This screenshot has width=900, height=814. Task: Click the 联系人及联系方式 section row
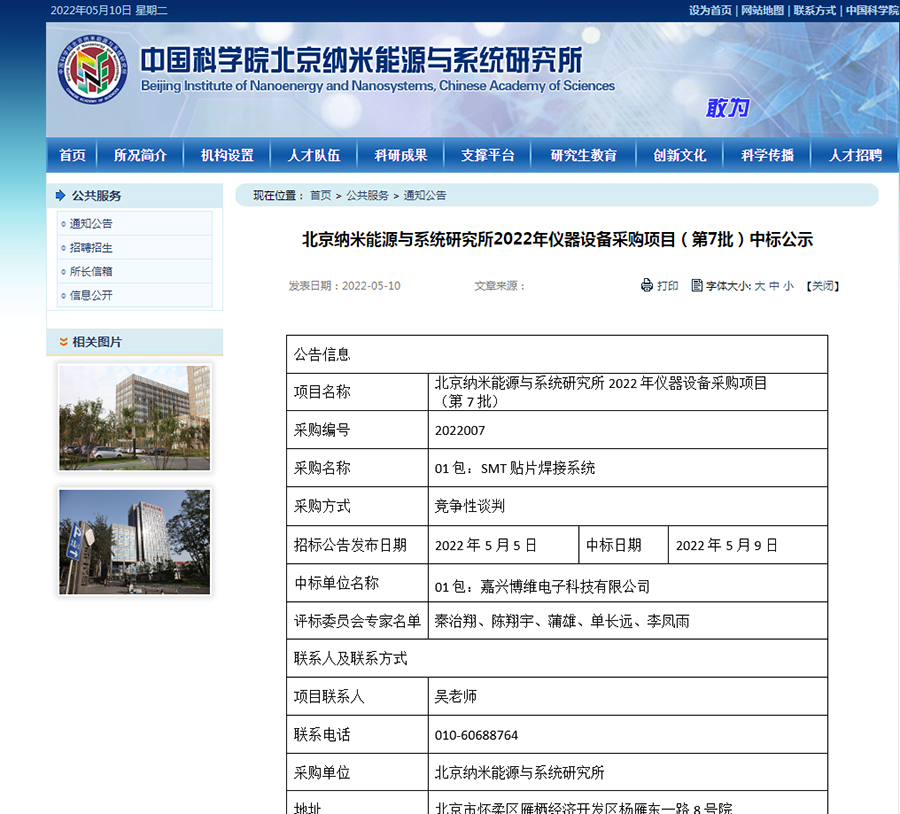[x=557, y=658]
